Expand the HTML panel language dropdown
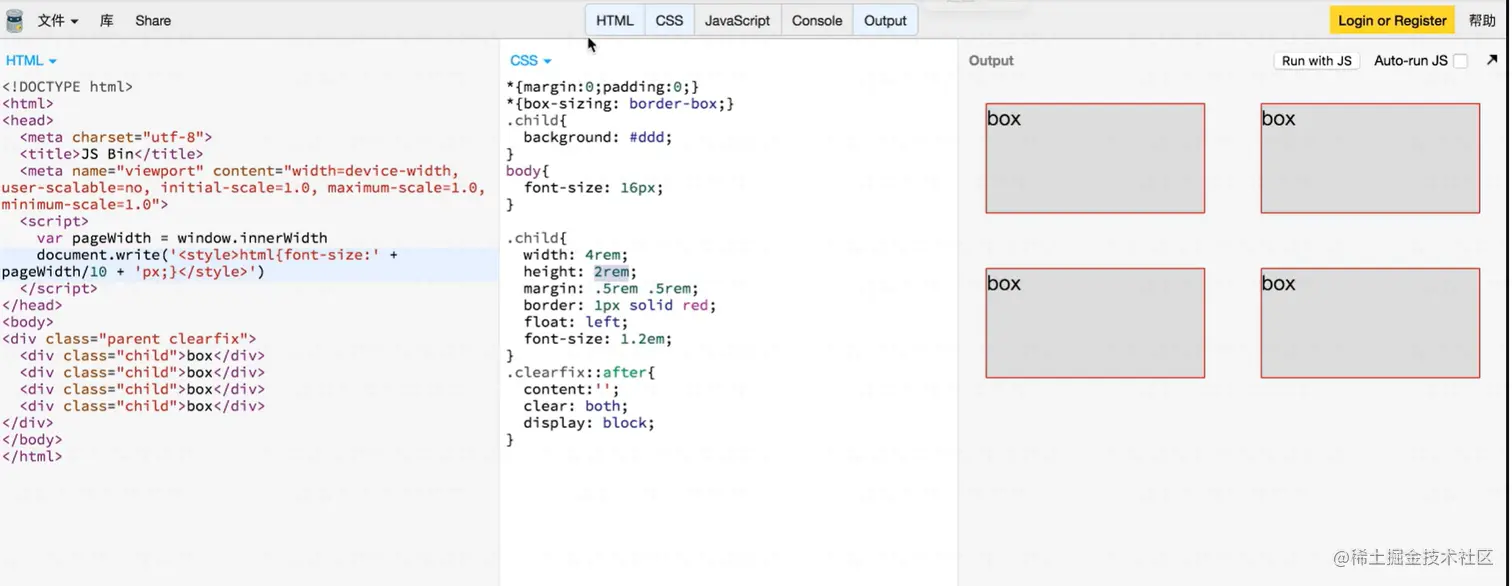 pyautogui.click(x=31, y=61)
